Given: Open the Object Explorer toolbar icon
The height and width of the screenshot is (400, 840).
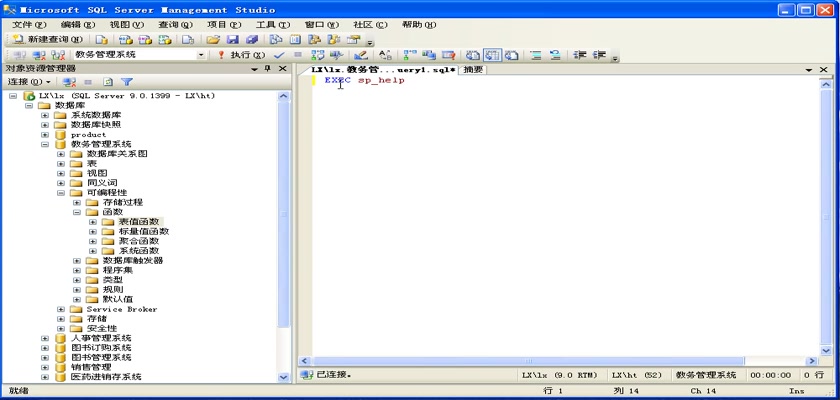Looking at the screenshot, I should click(314, 39).
